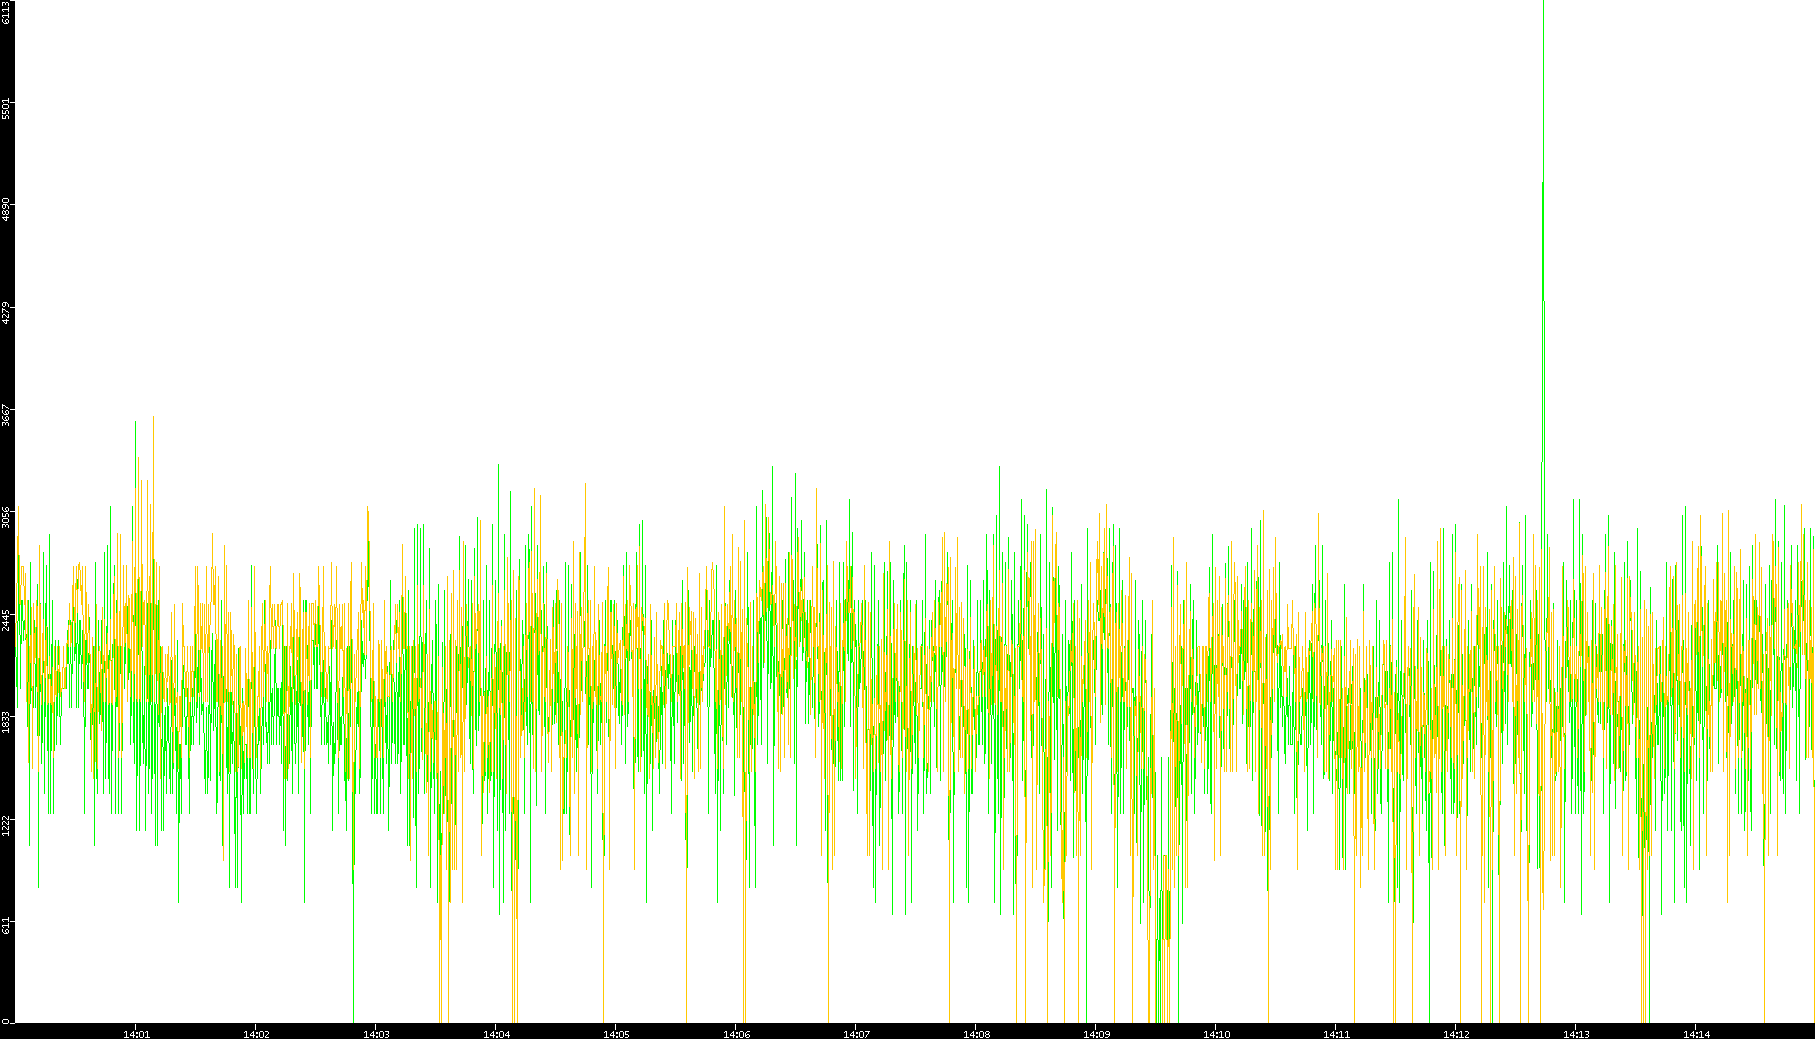1815x1039 pixels.
Task: Click the 14:06 time axis label
Action: (736, 1033)
